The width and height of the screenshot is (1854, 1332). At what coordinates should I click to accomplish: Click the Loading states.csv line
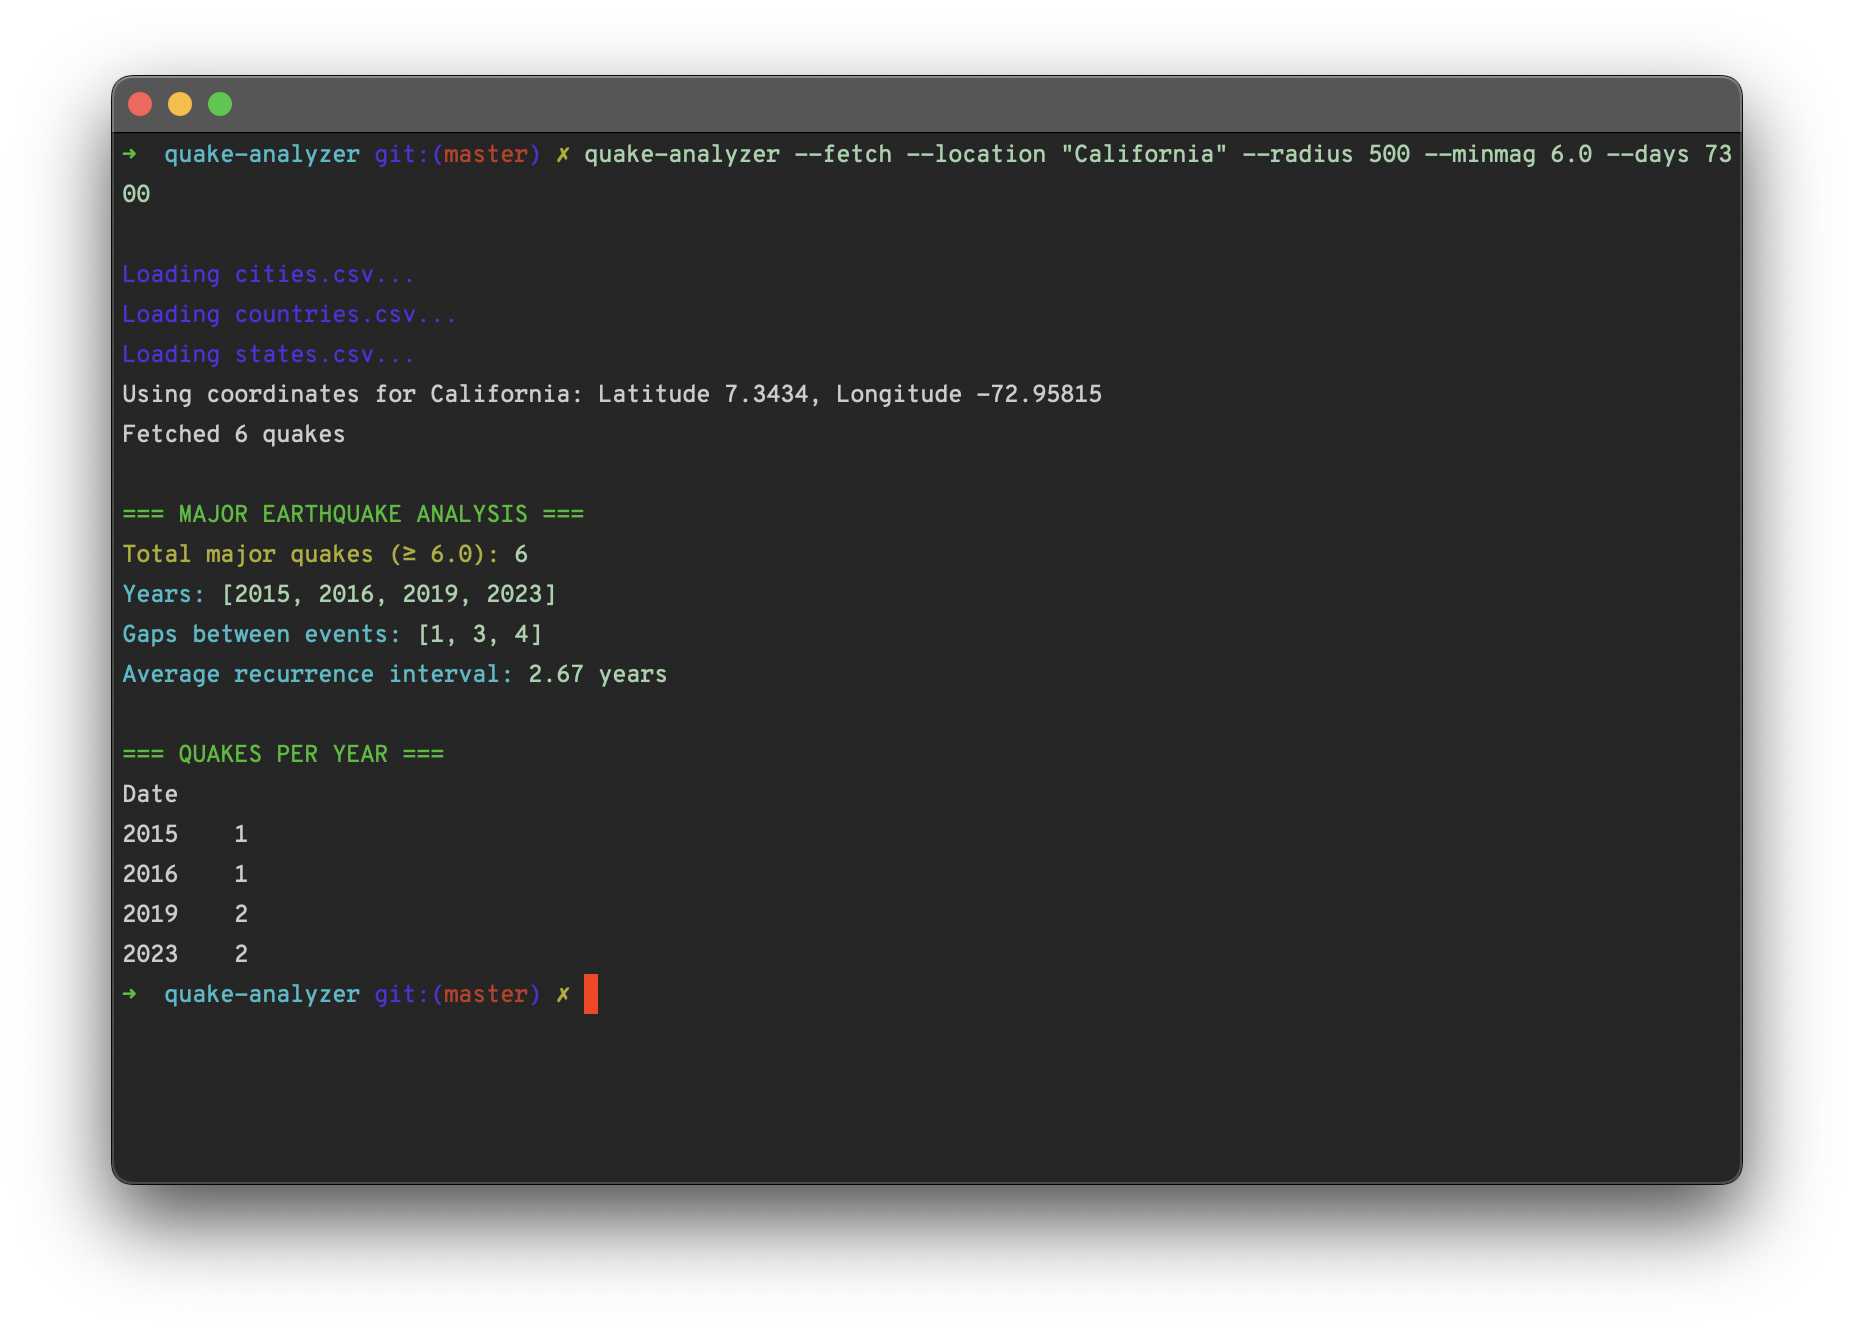[x=268, y=353]
